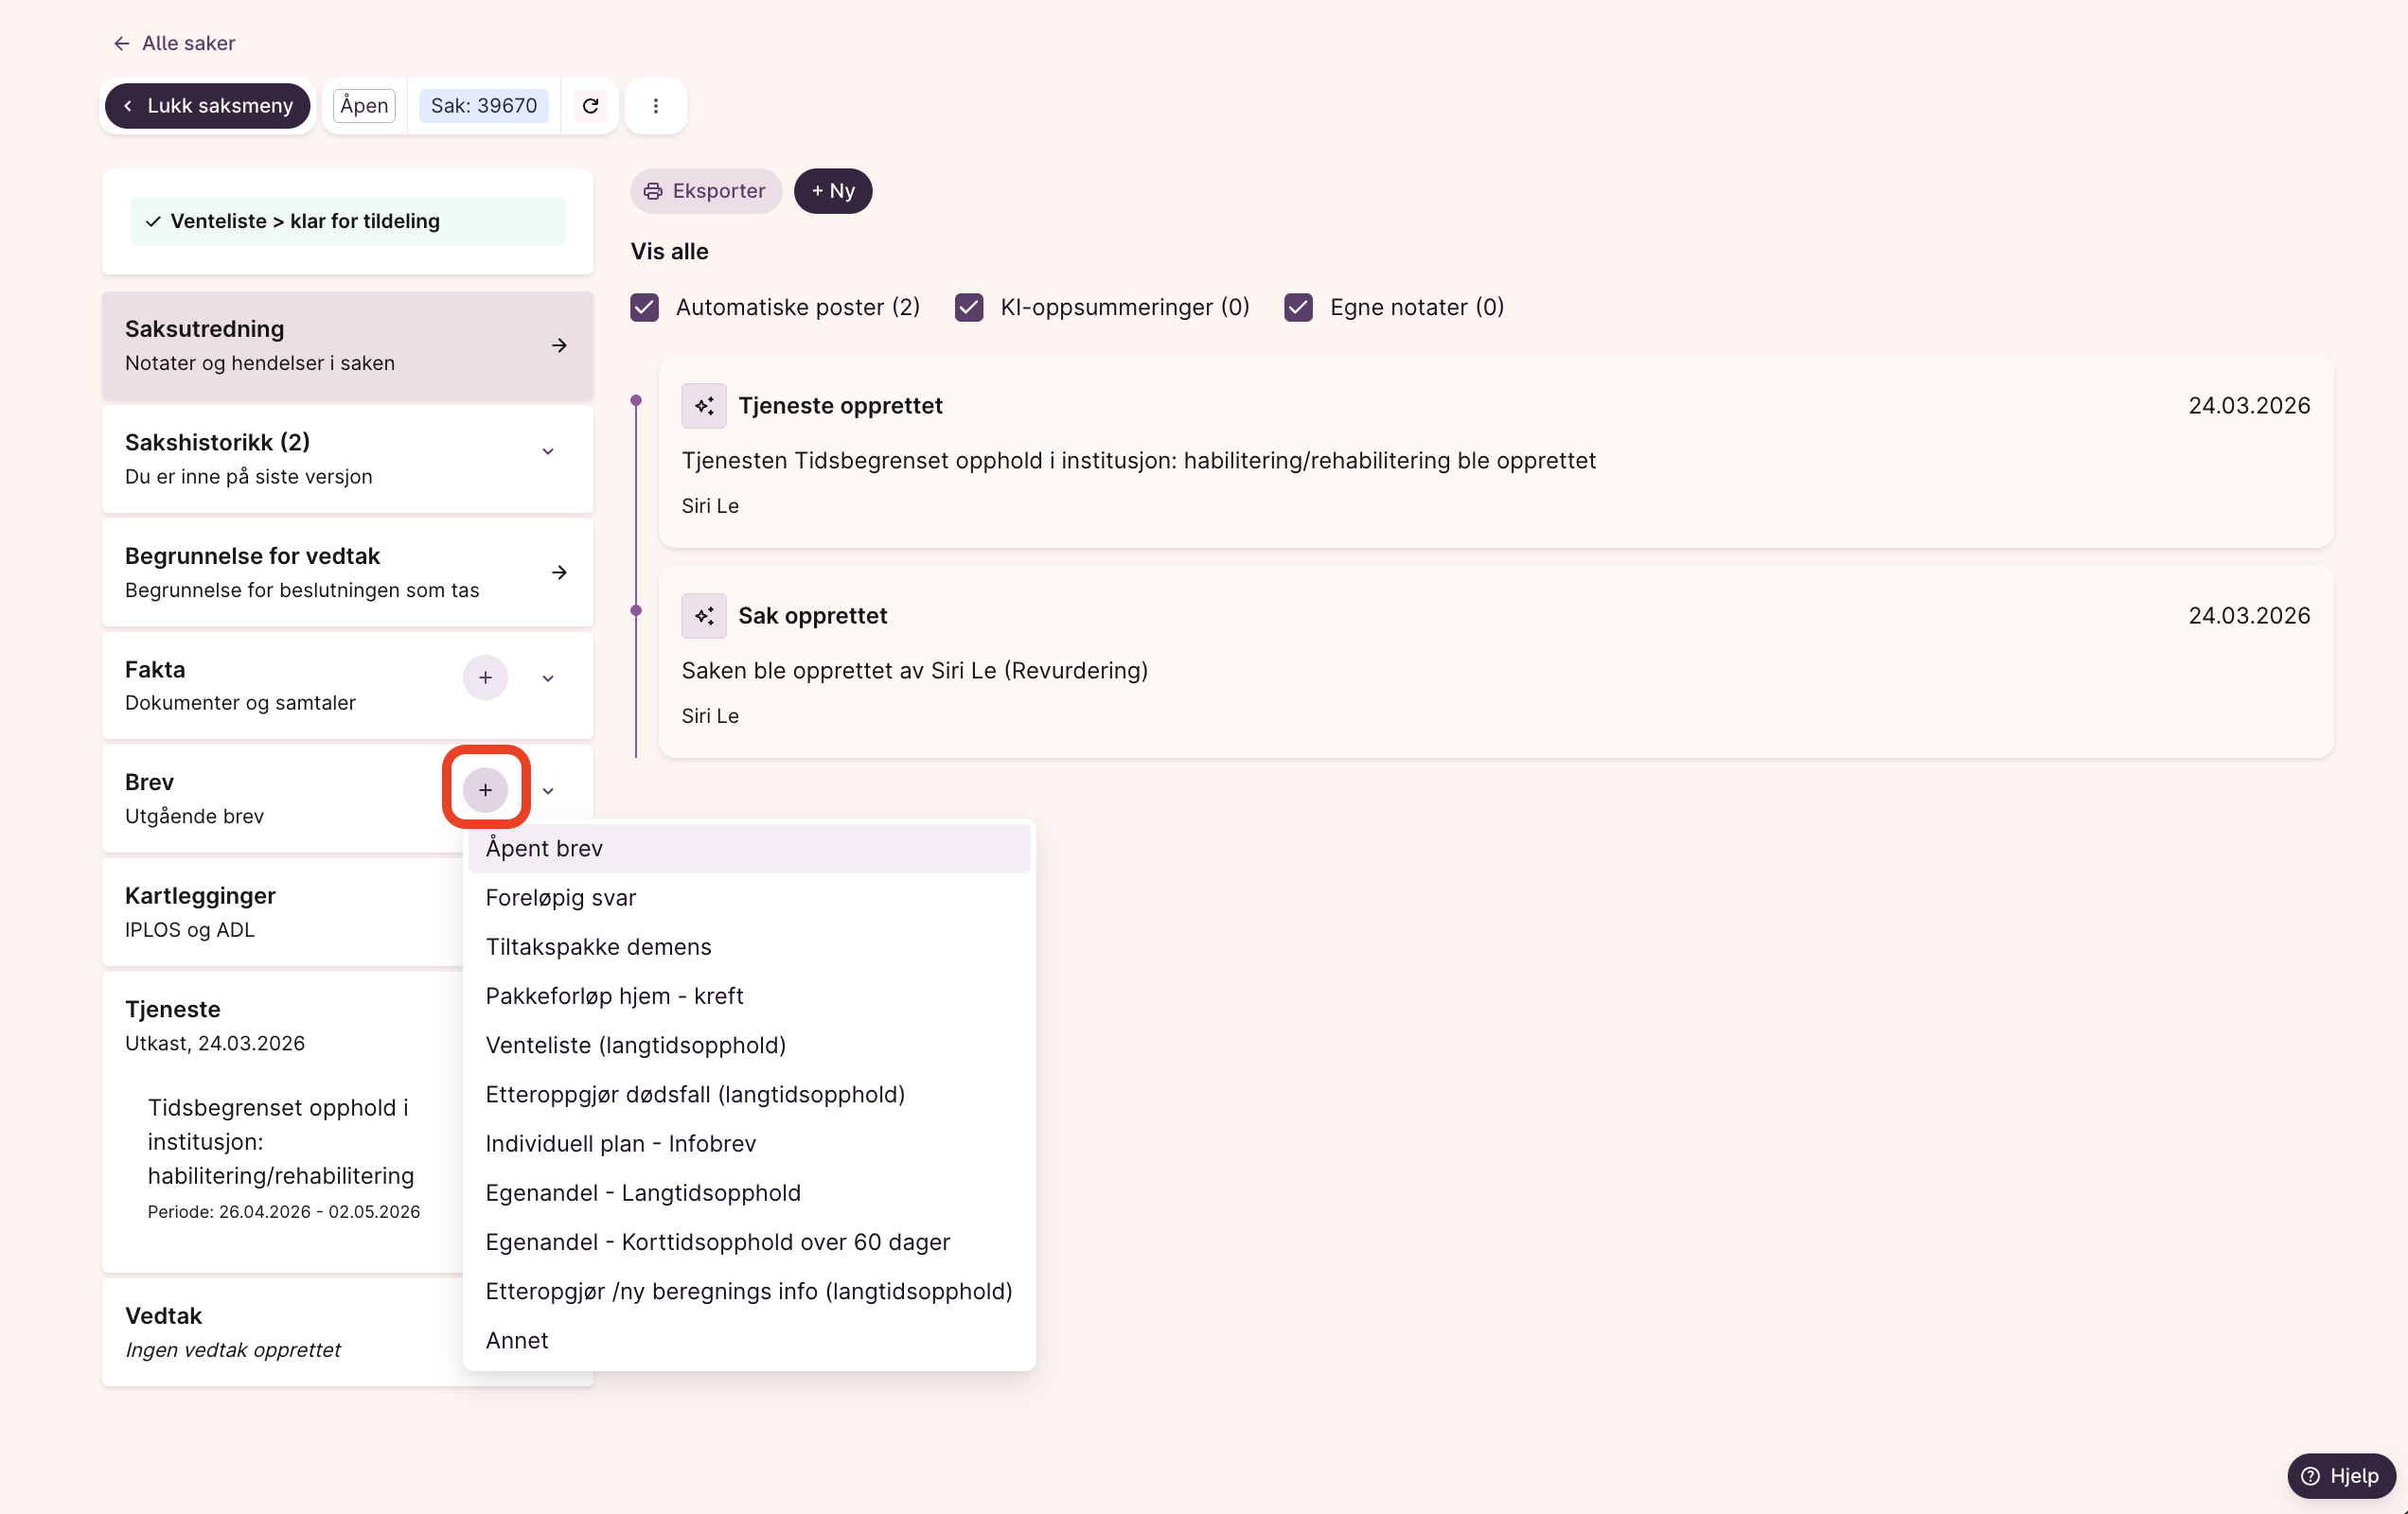Expand the Fakta section chevron

pos(548,678)
